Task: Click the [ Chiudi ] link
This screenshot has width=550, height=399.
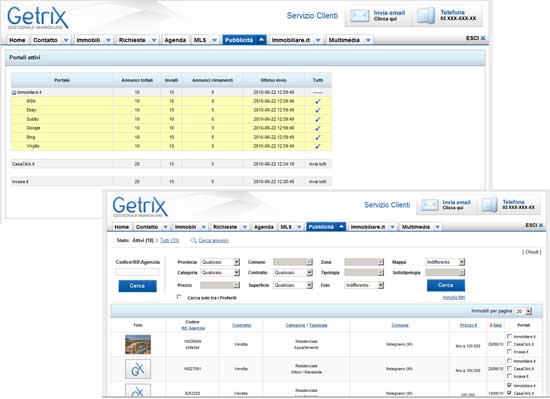Action: click(532, 252)
